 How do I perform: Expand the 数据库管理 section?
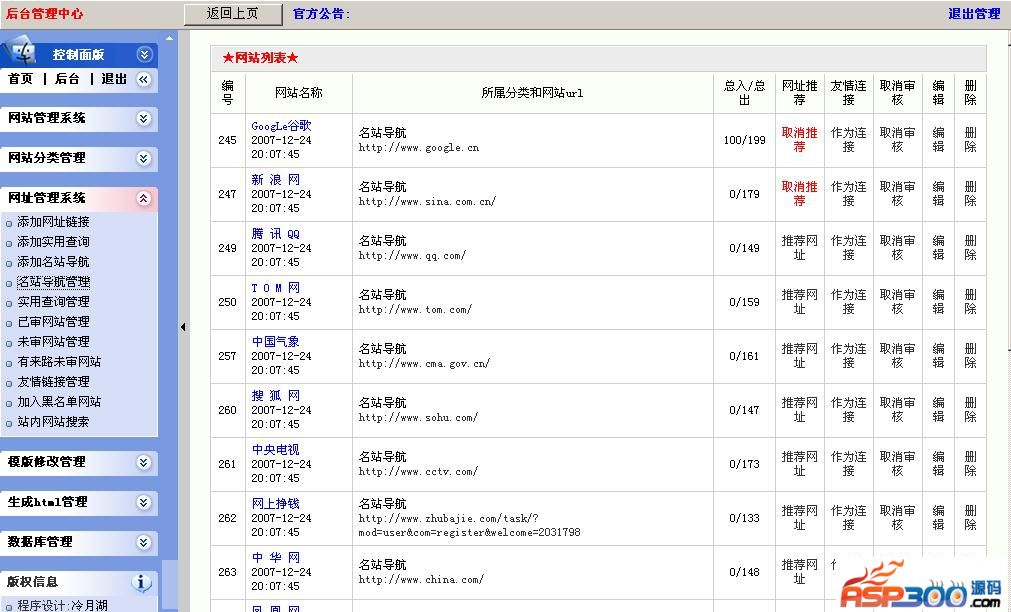point(144,542)
